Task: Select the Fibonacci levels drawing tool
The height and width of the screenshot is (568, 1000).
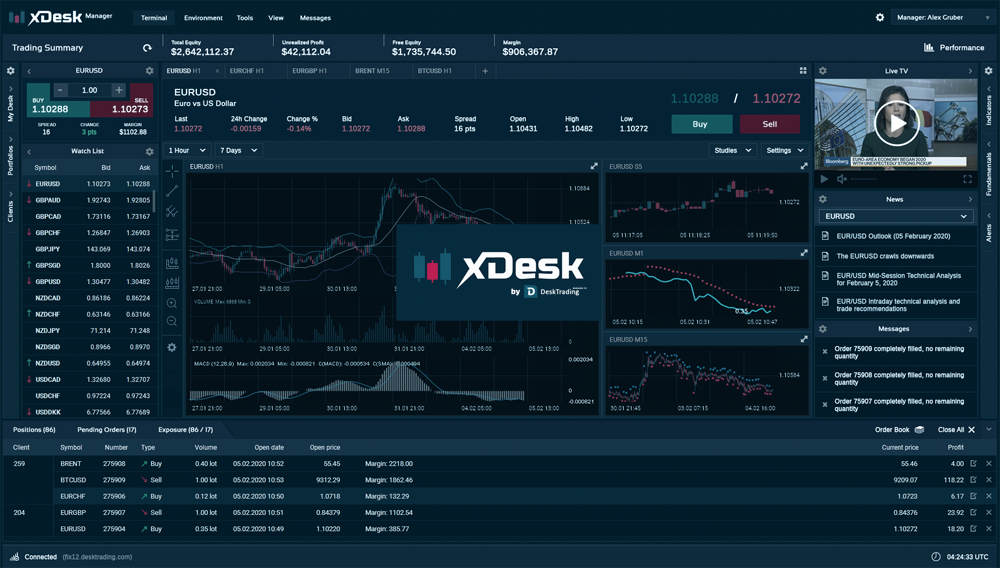Action: pyautogui.click(x=172, y=235)
